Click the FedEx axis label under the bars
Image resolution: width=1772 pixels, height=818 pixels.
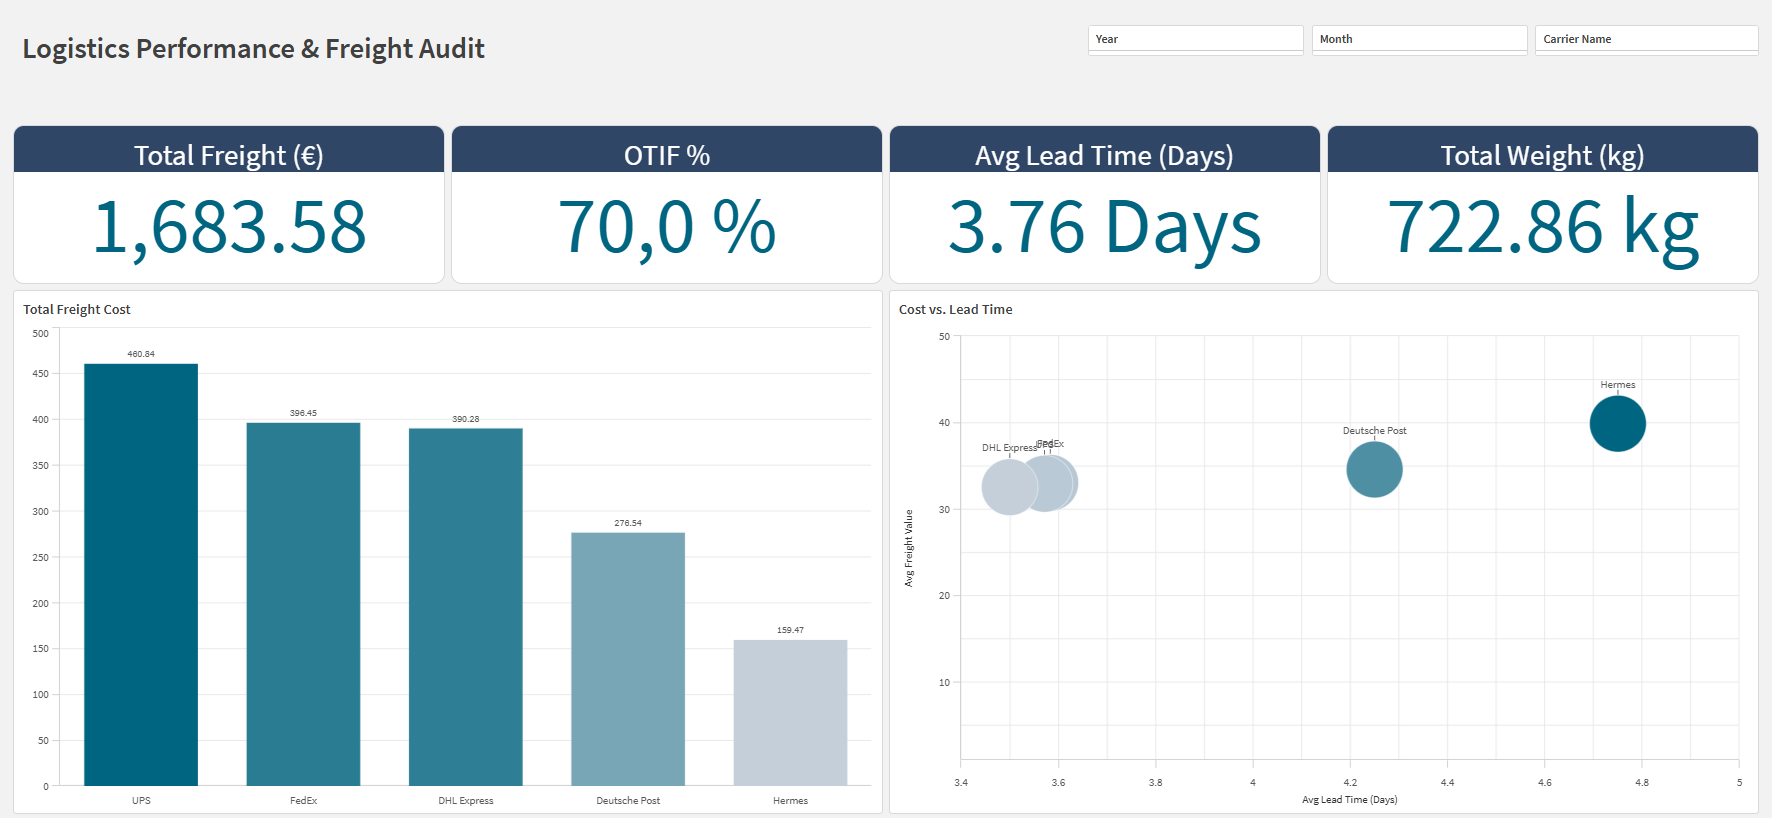pyautogui.click(x=303, y=801)
